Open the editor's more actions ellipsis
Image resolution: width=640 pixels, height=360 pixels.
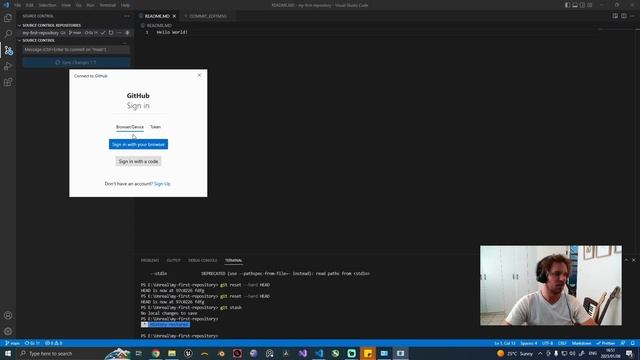[632, 16]
